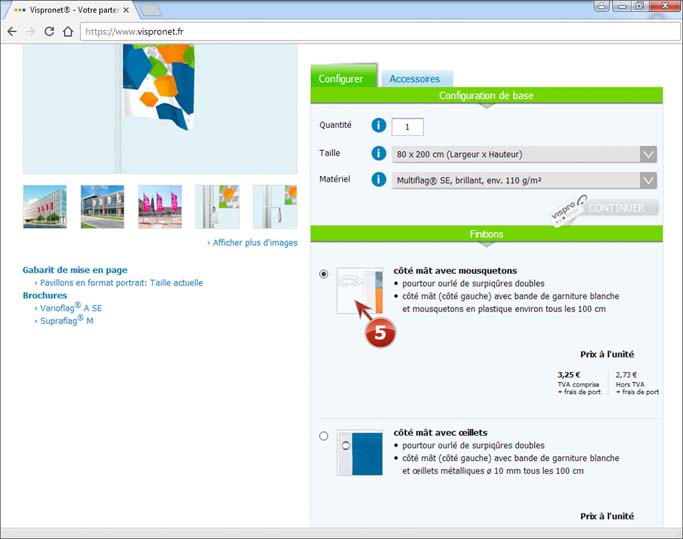The image size is (683, 539).
Task: Open second thumbnail showing glass building
Action: [102, 207]
